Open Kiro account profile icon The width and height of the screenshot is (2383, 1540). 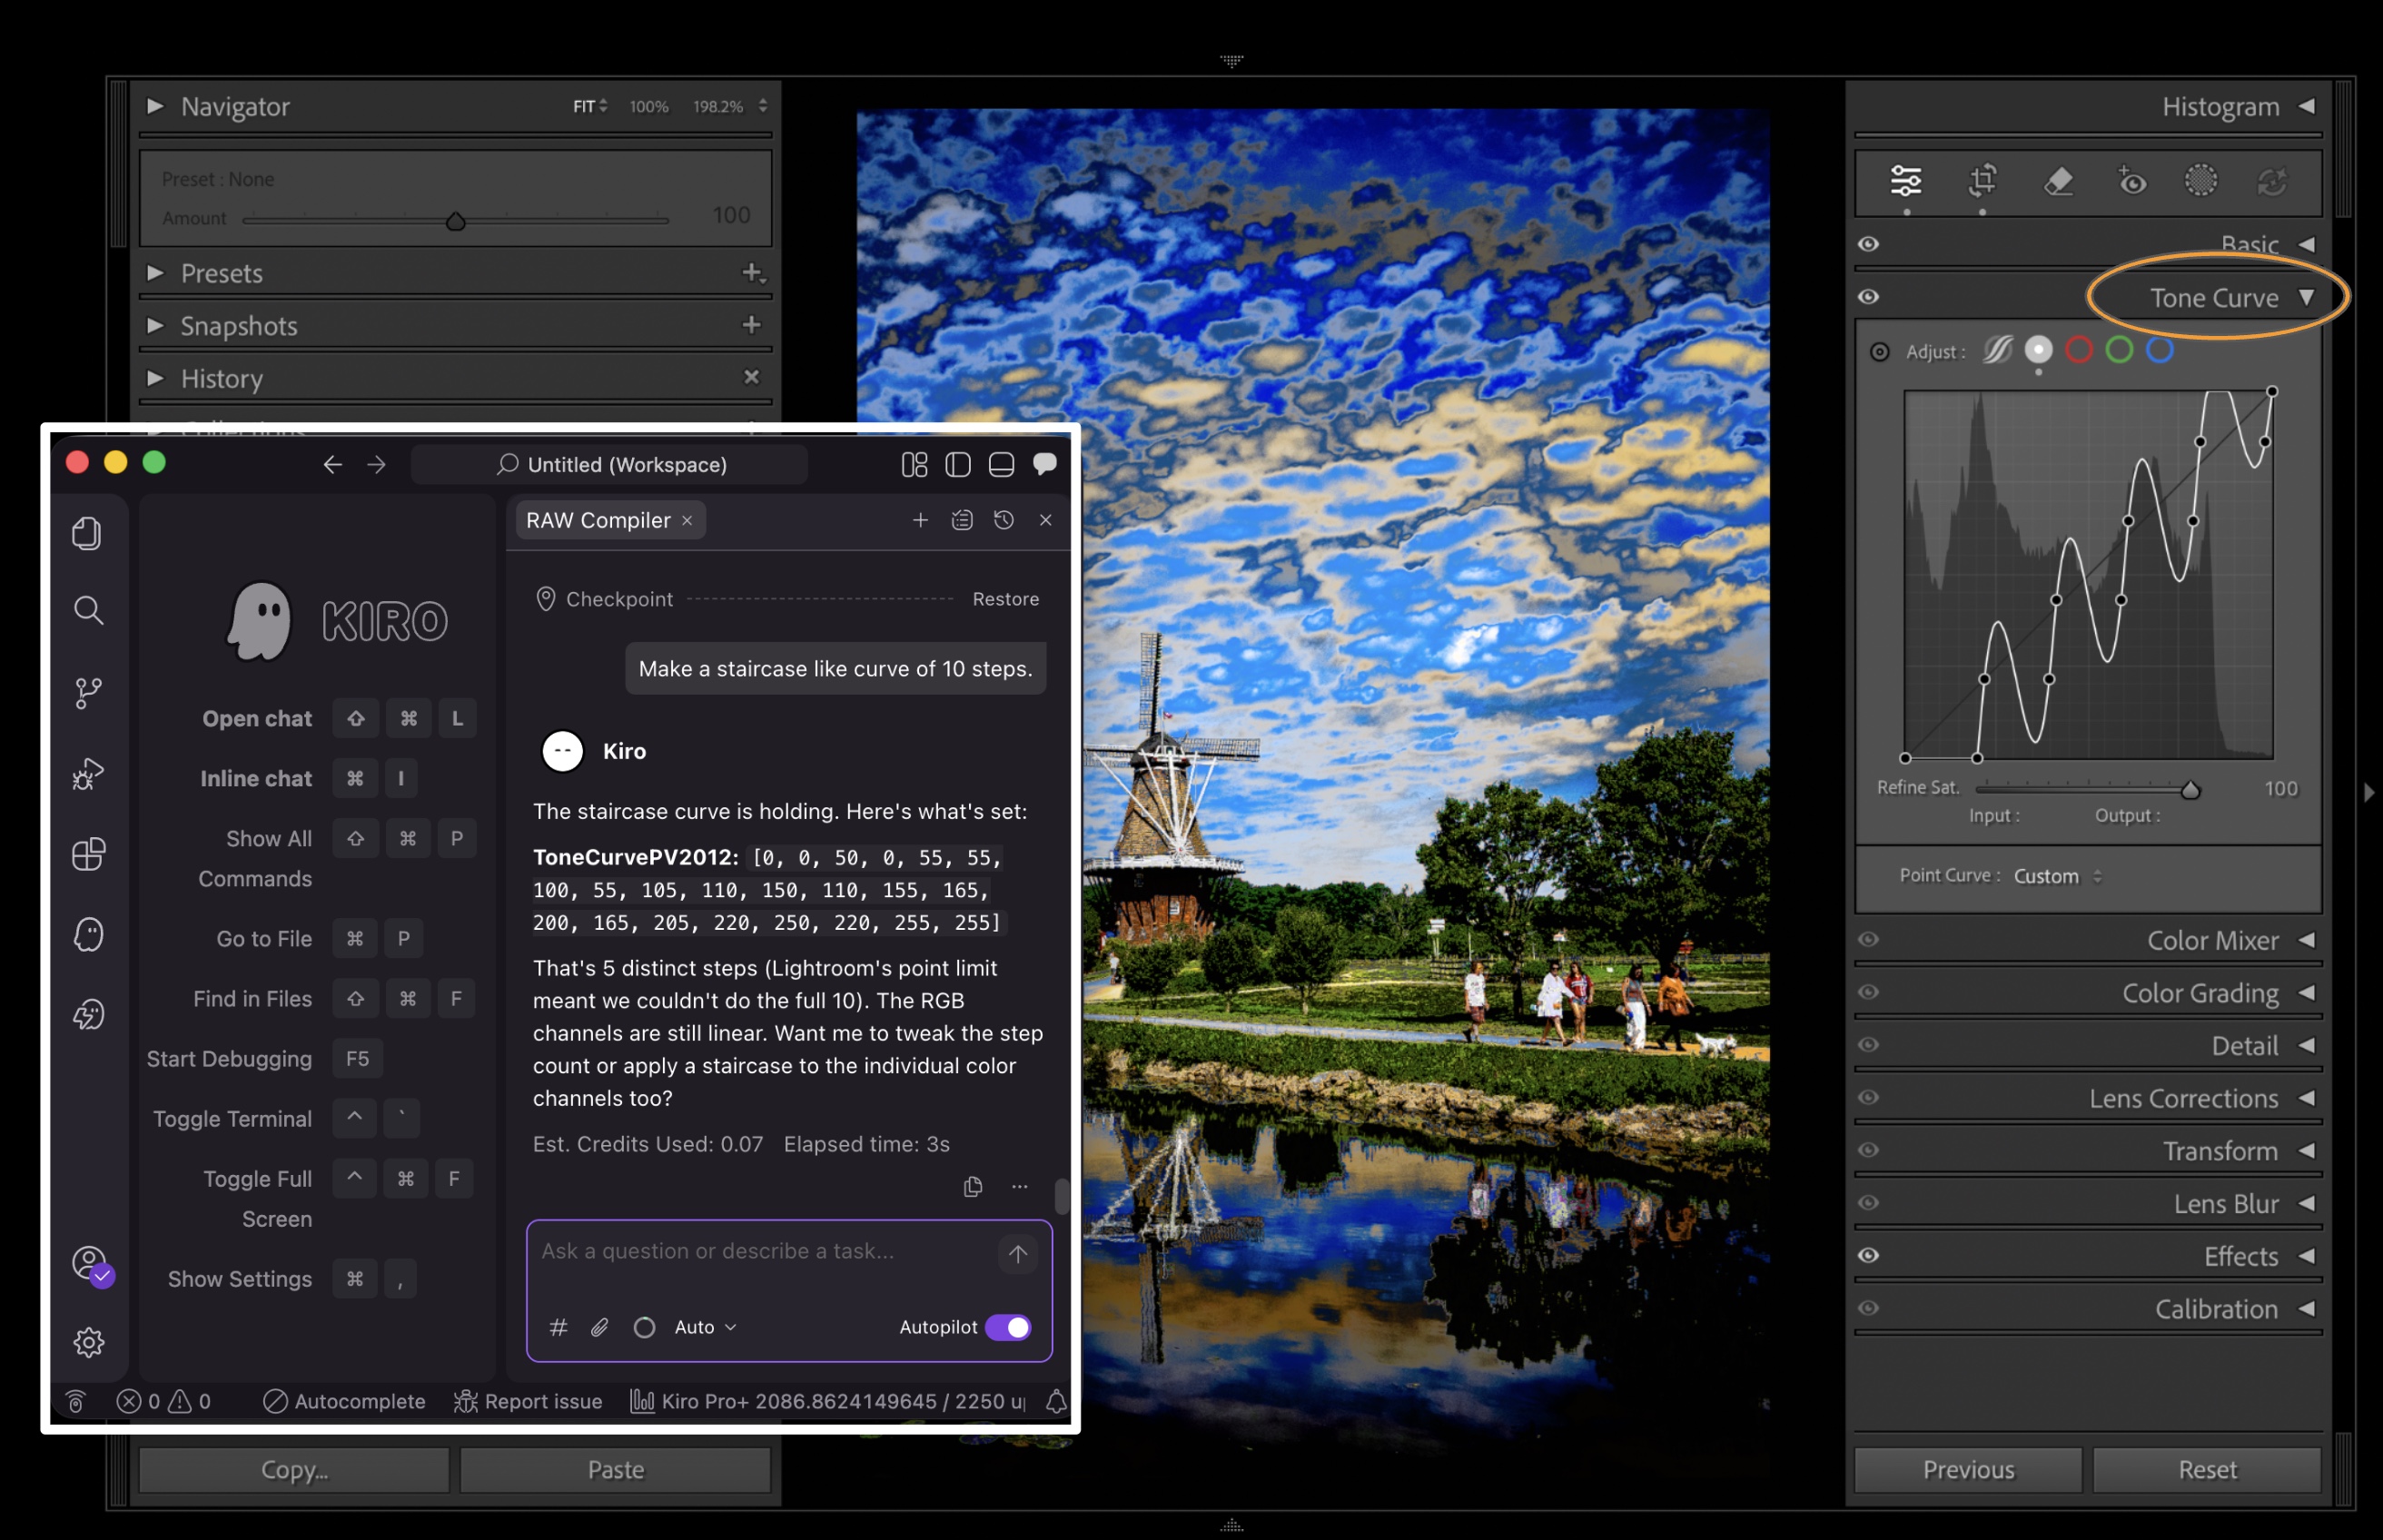pos(90,1264)
